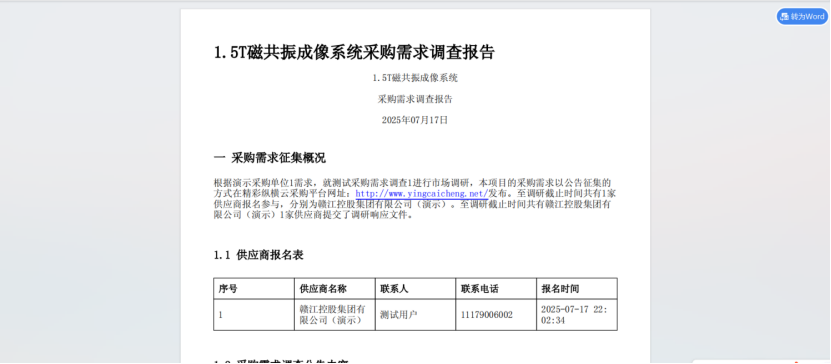Click the heading 一 采购需求征集概况
The height and width of the screenshot is (364, 831).
tap(270, 158)
